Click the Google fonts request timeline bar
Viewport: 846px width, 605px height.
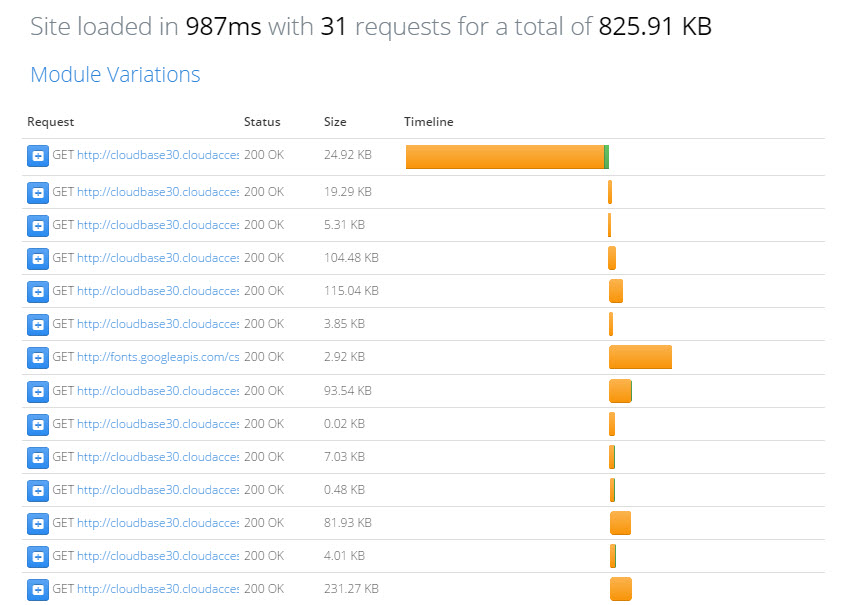pos(640,357)
